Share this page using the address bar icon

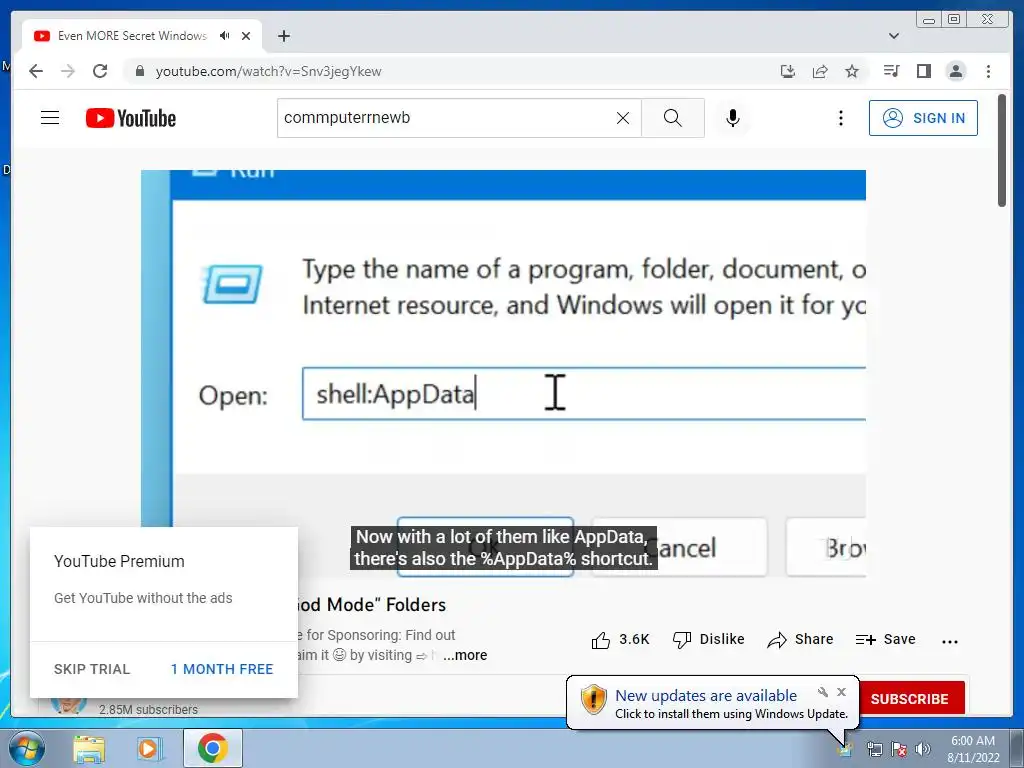click(x=820, y=71)
